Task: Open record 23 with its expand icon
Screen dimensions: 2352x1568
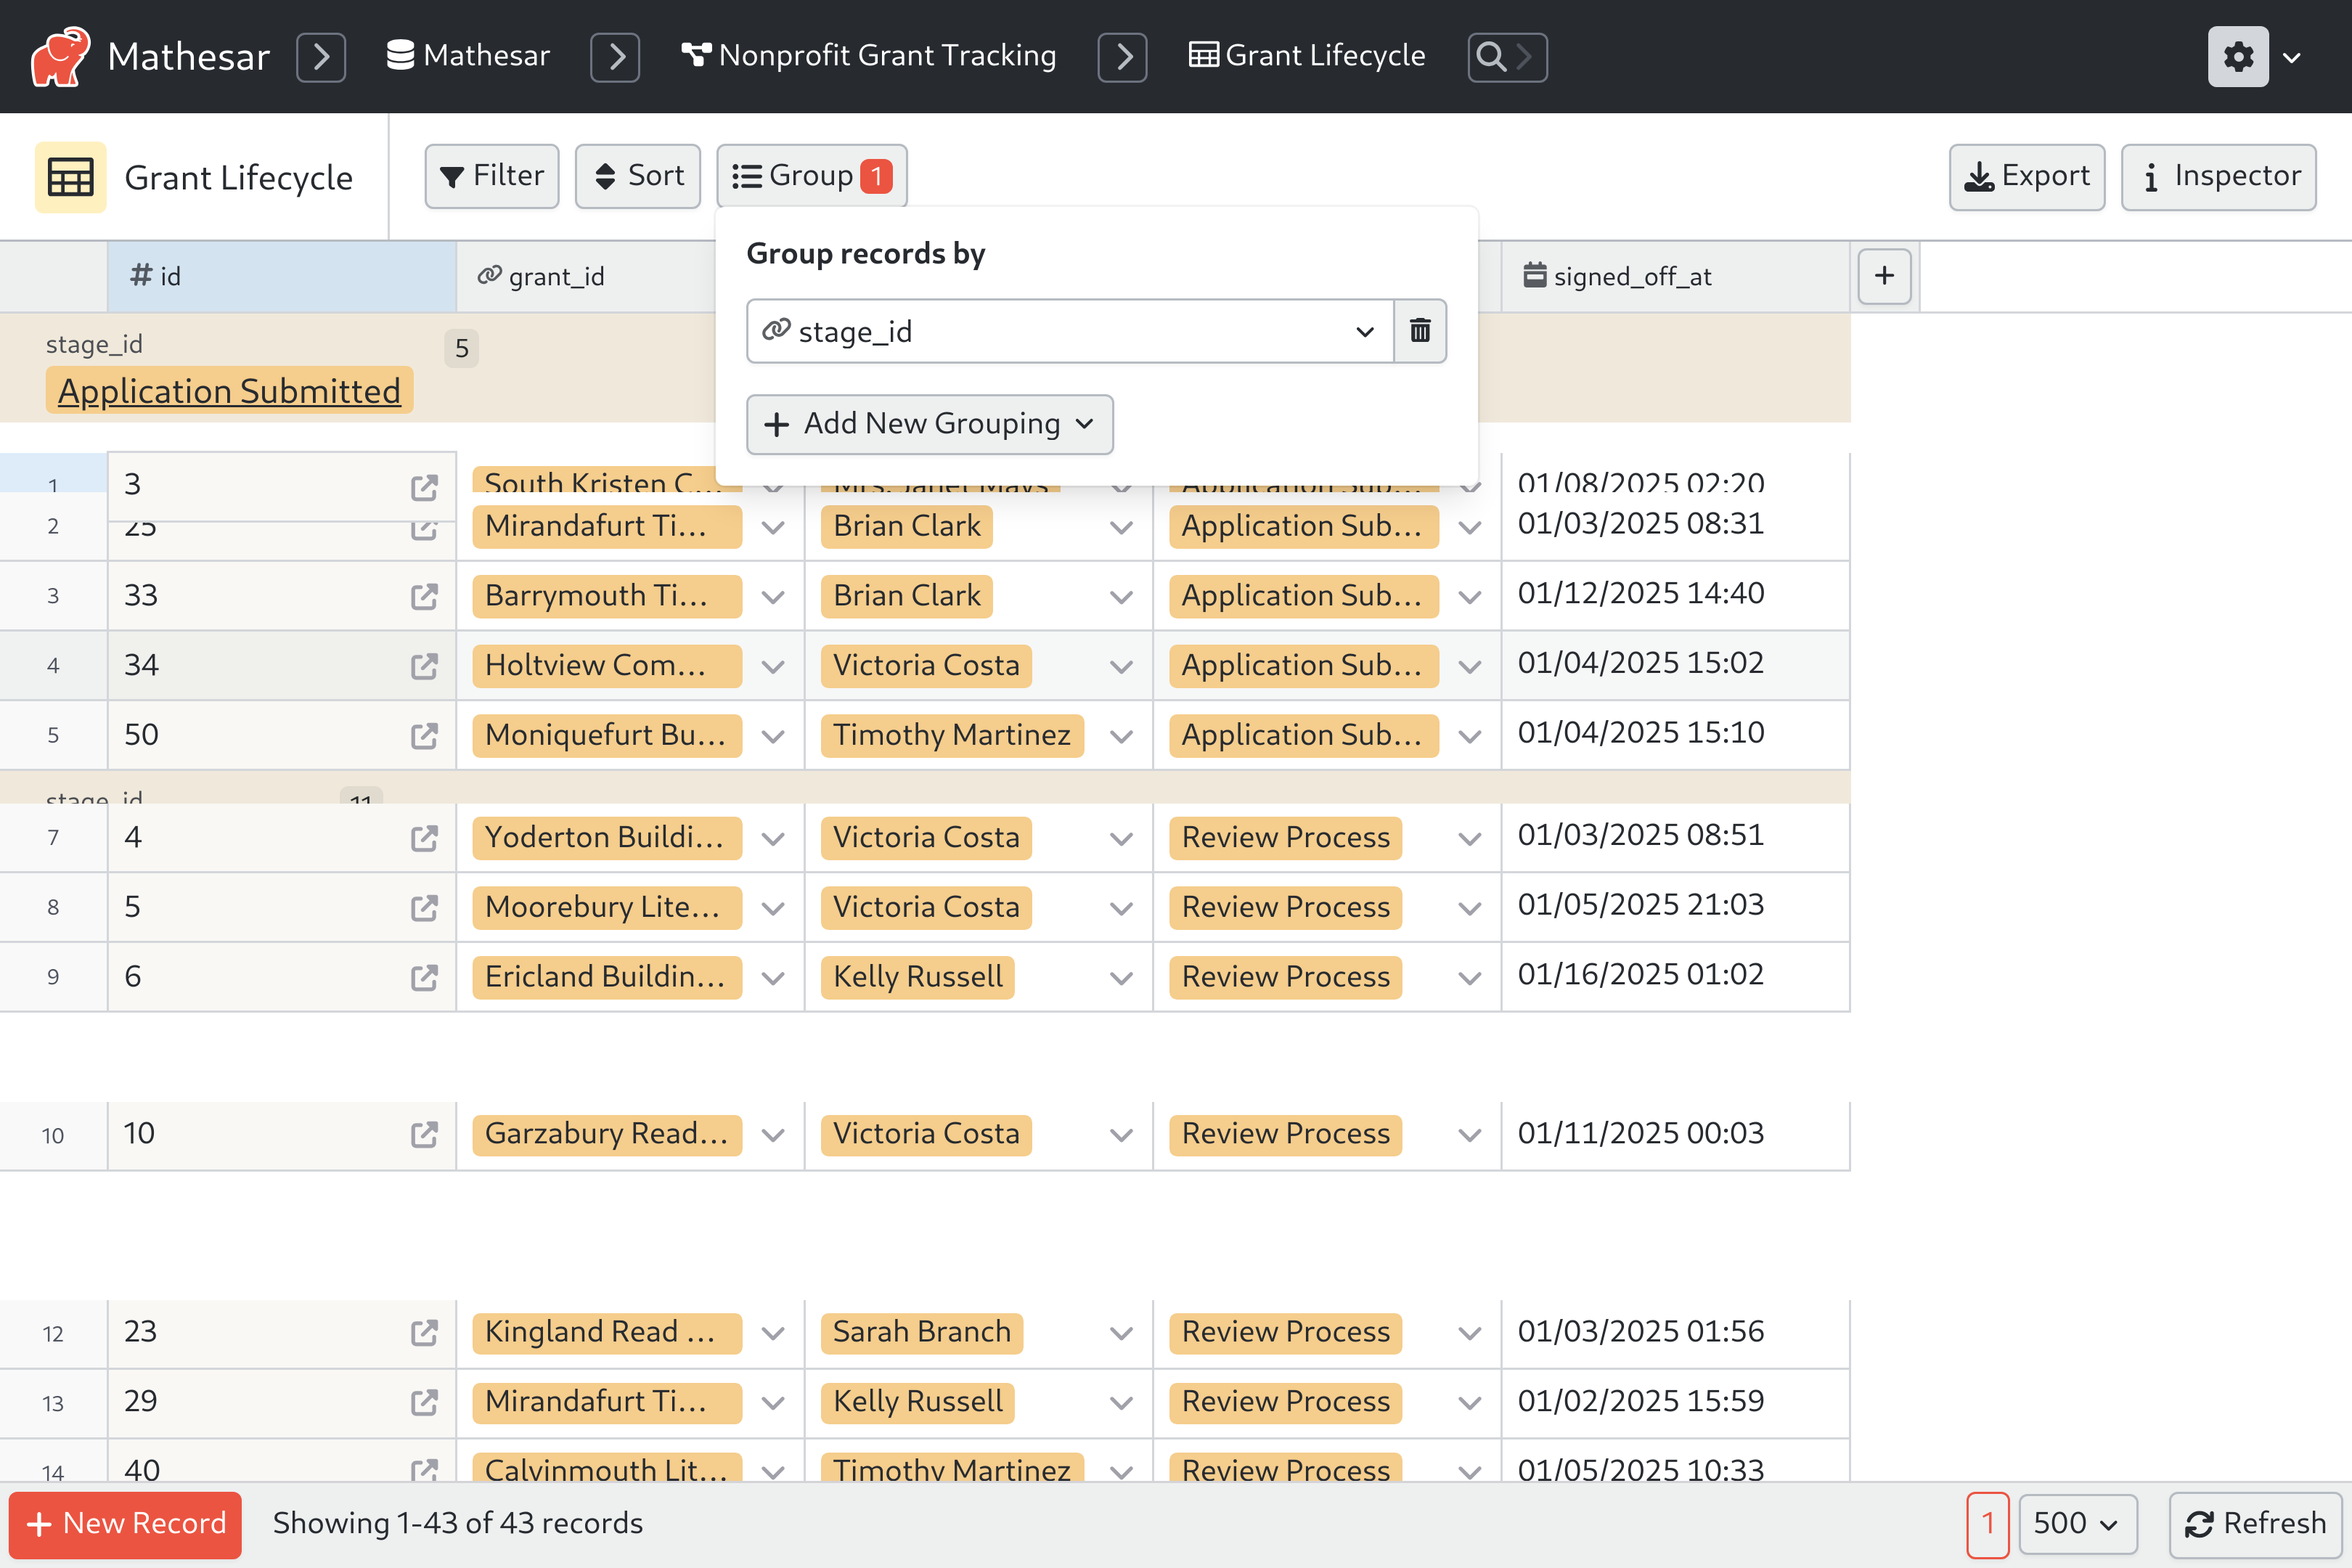Action: tap(424, 1332)
